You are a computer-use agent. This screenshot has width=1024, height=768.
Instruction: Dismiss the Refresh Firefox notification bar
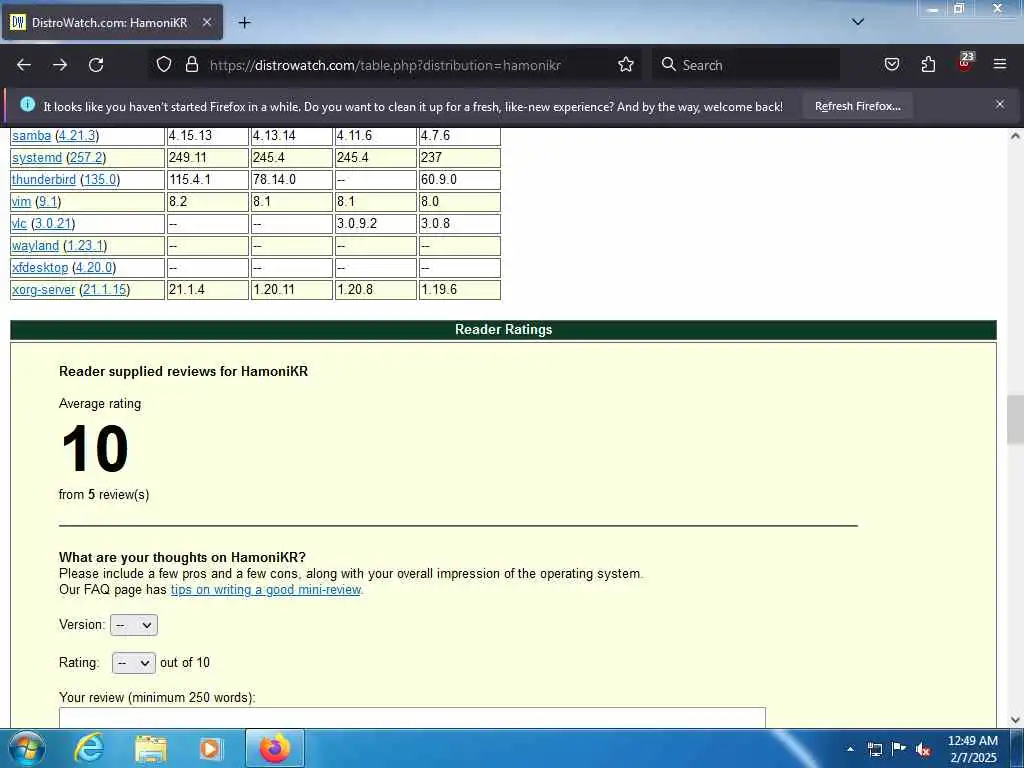click(1000, 104)
